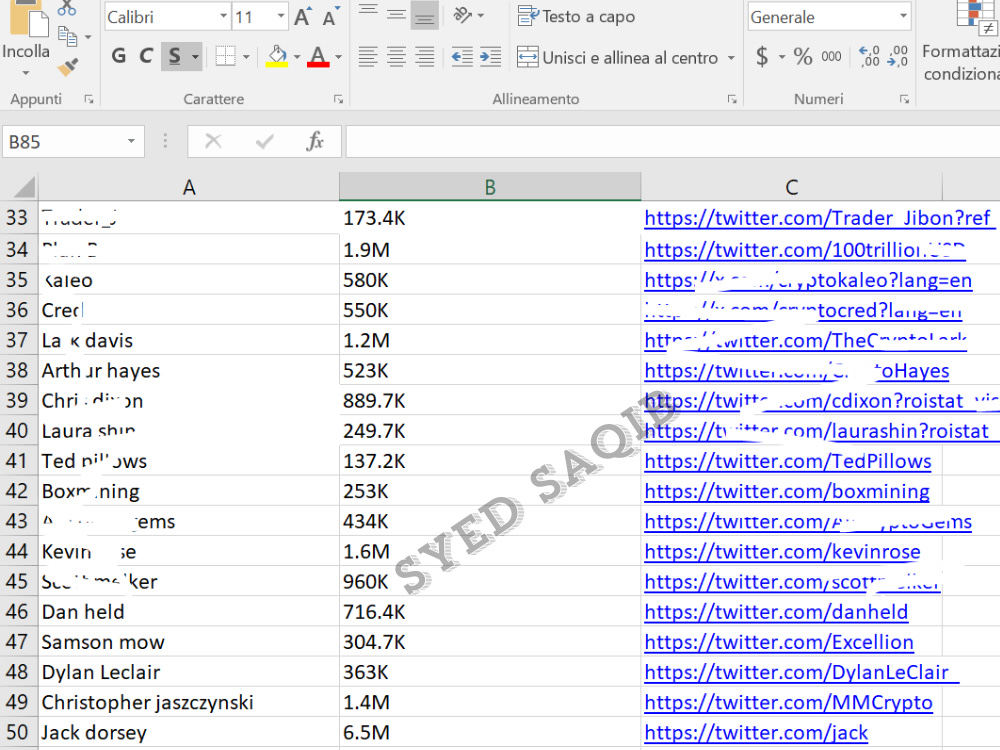Select the cell with 6.5M
The width and height of the screenshot is (1000, 750).
490,733
